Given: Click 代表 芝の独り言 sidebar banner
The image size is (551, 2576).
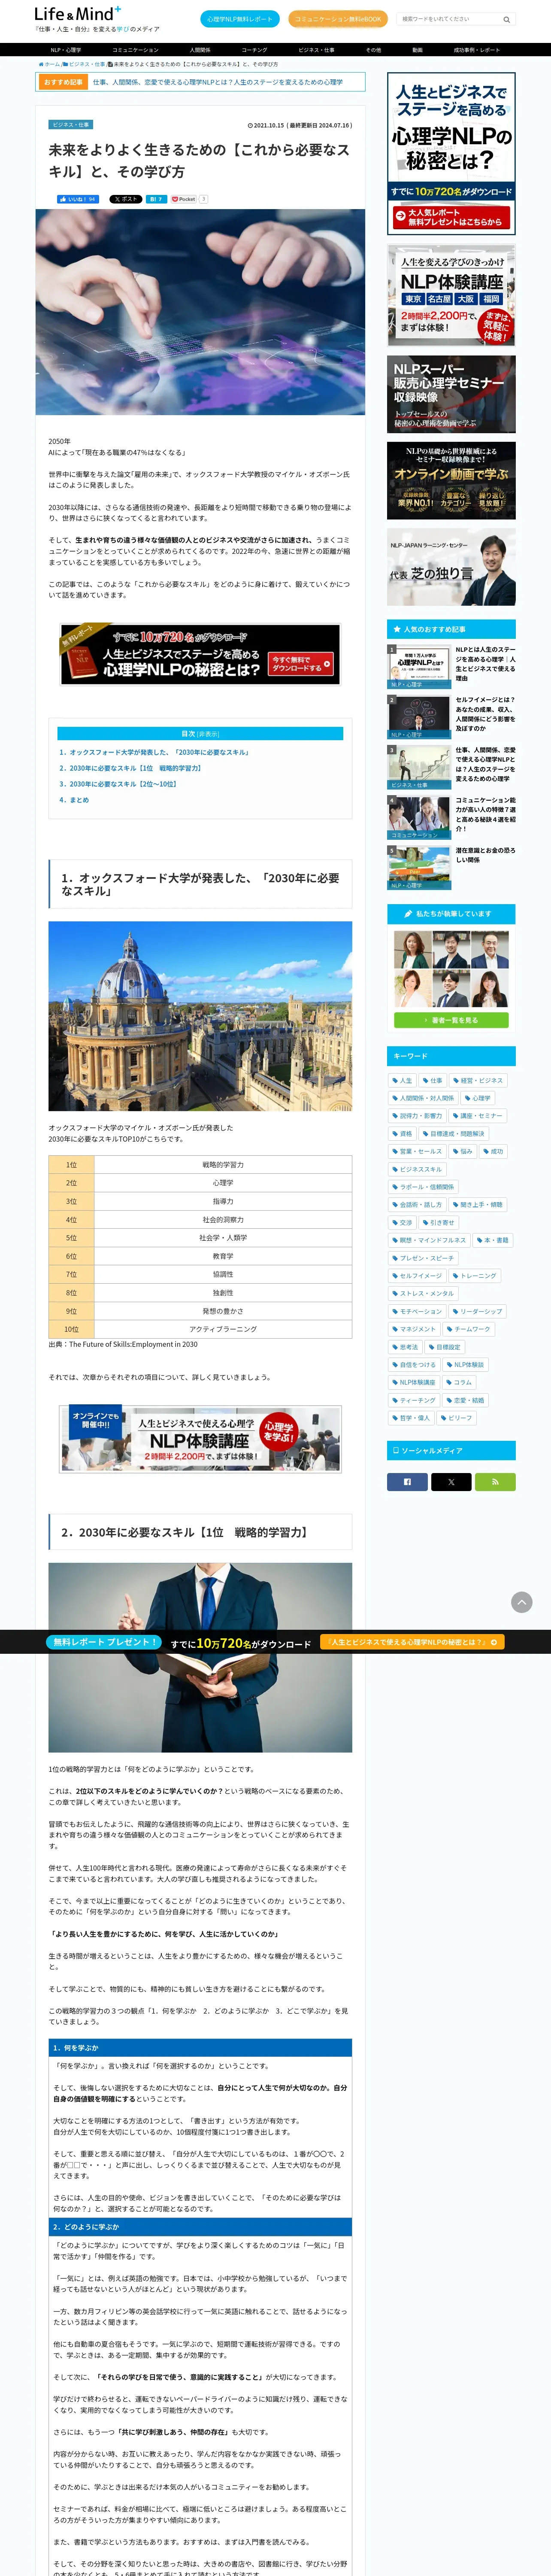Looking at the screenshot, I should pyautogui.click(x=451, y=567).
